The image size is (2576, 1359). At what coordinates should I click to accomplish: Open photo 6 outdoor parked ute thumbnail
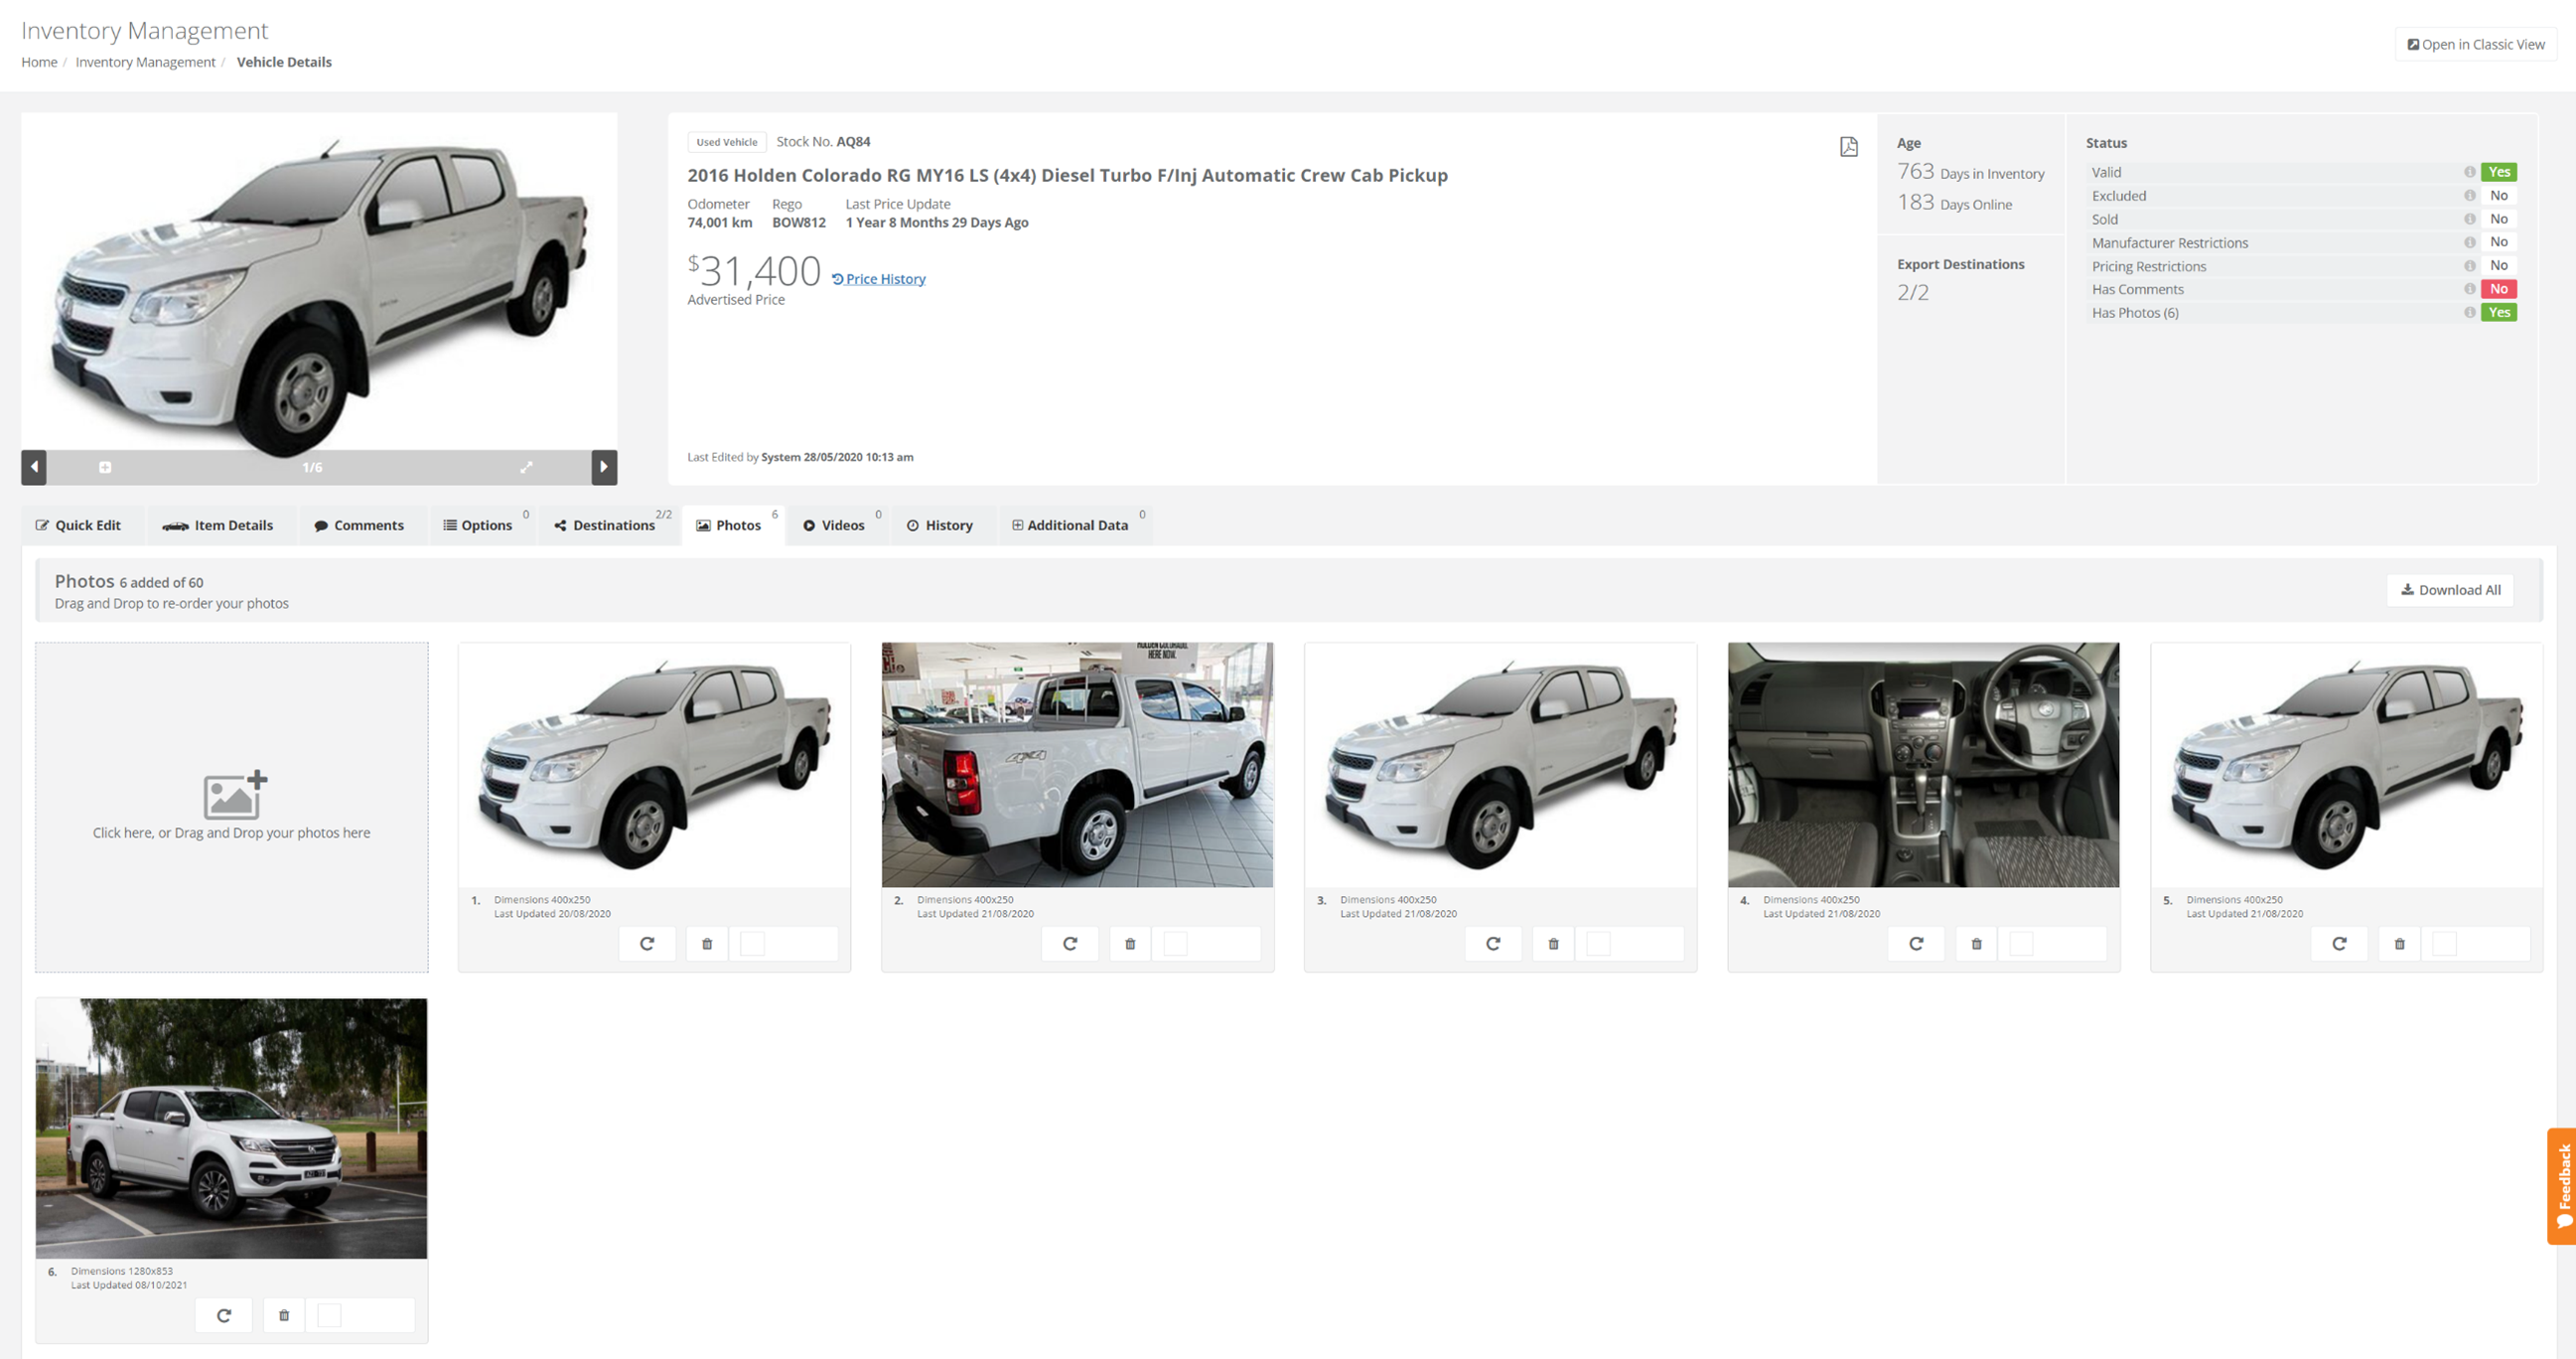tap(232, 1128)
